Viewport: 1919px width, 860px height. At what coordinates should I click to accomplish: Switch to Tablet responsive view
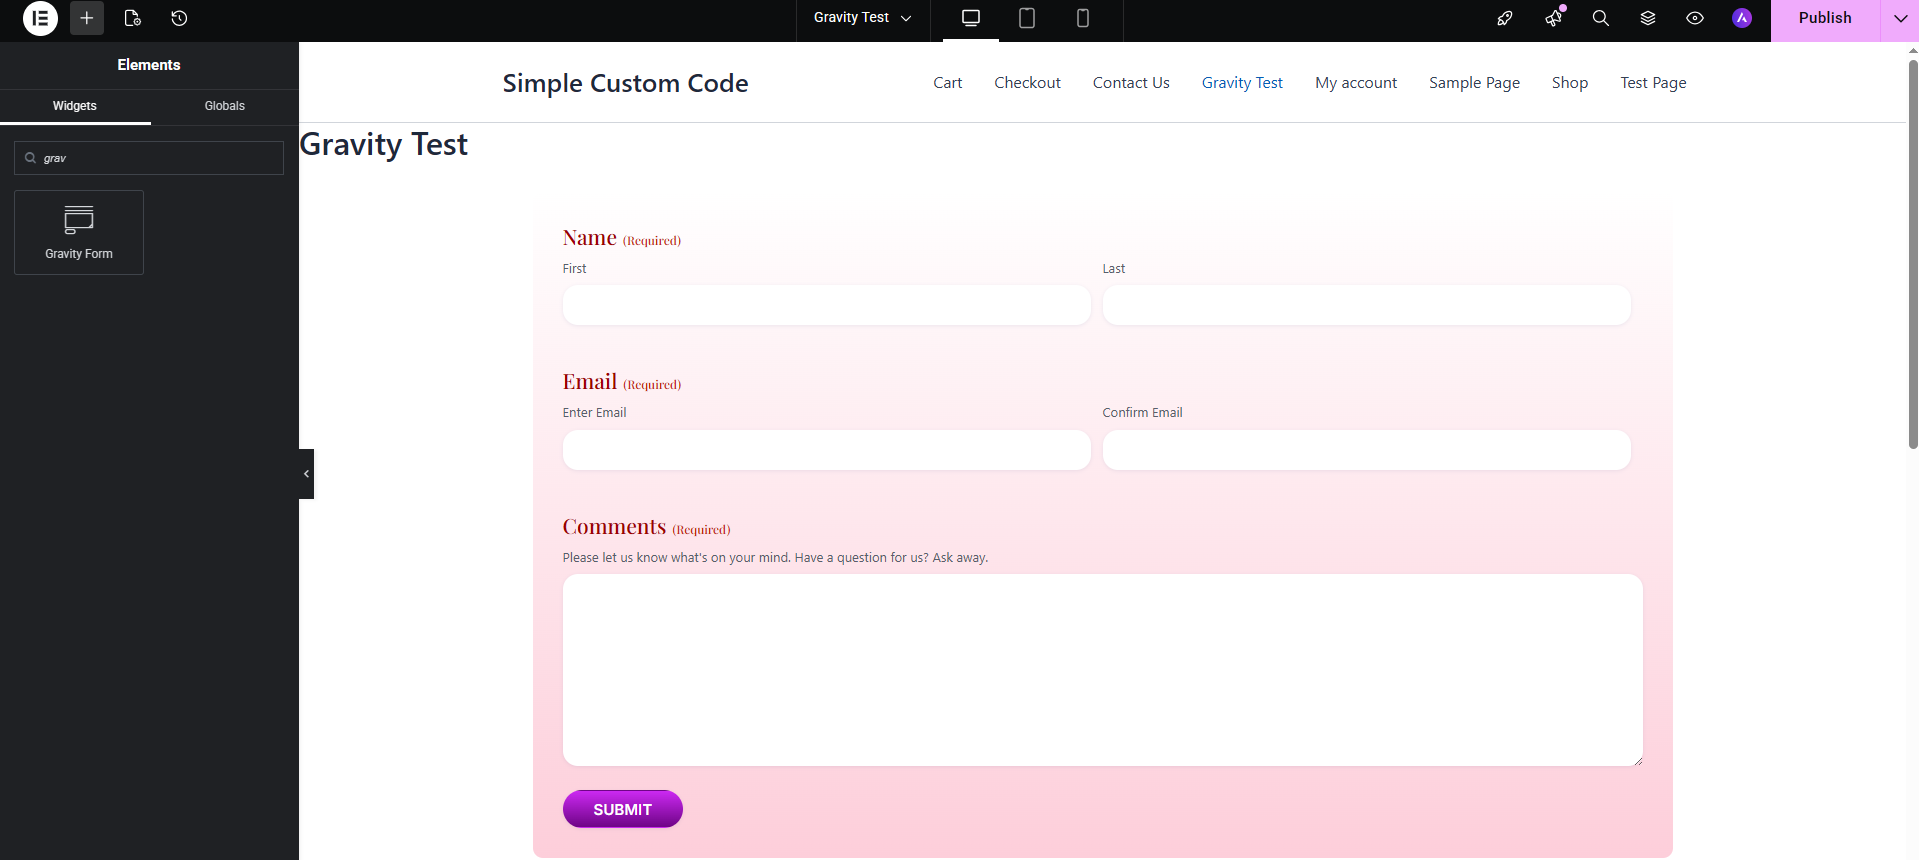(x=1026, y=18)
